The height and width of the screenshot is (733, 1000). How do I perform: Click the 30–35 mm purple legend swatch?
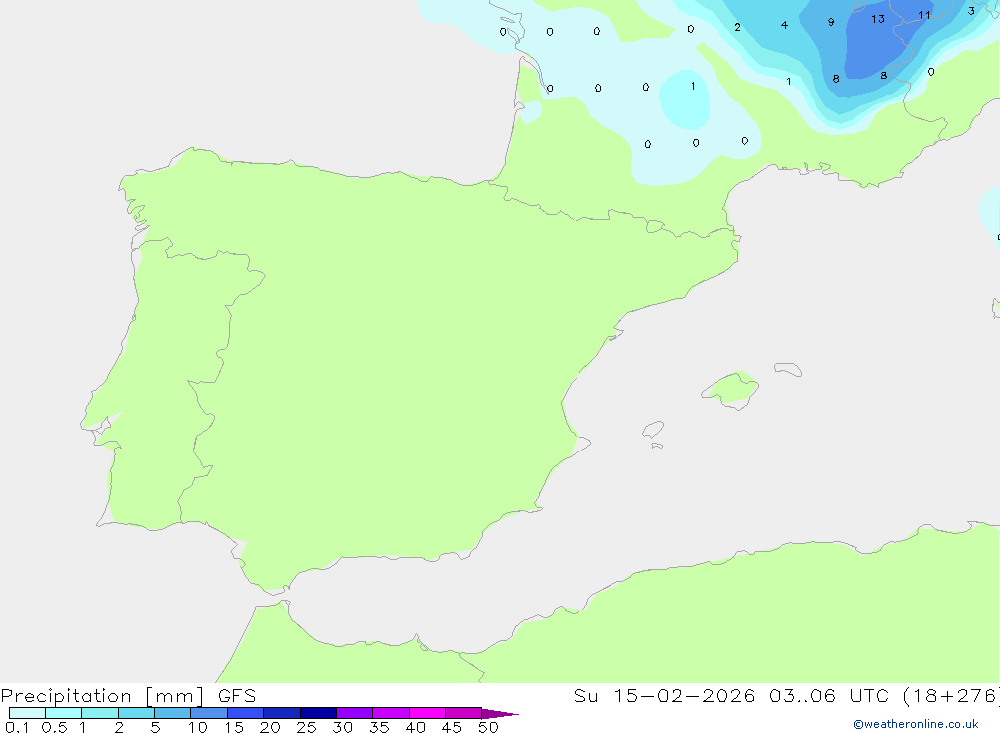354,713
